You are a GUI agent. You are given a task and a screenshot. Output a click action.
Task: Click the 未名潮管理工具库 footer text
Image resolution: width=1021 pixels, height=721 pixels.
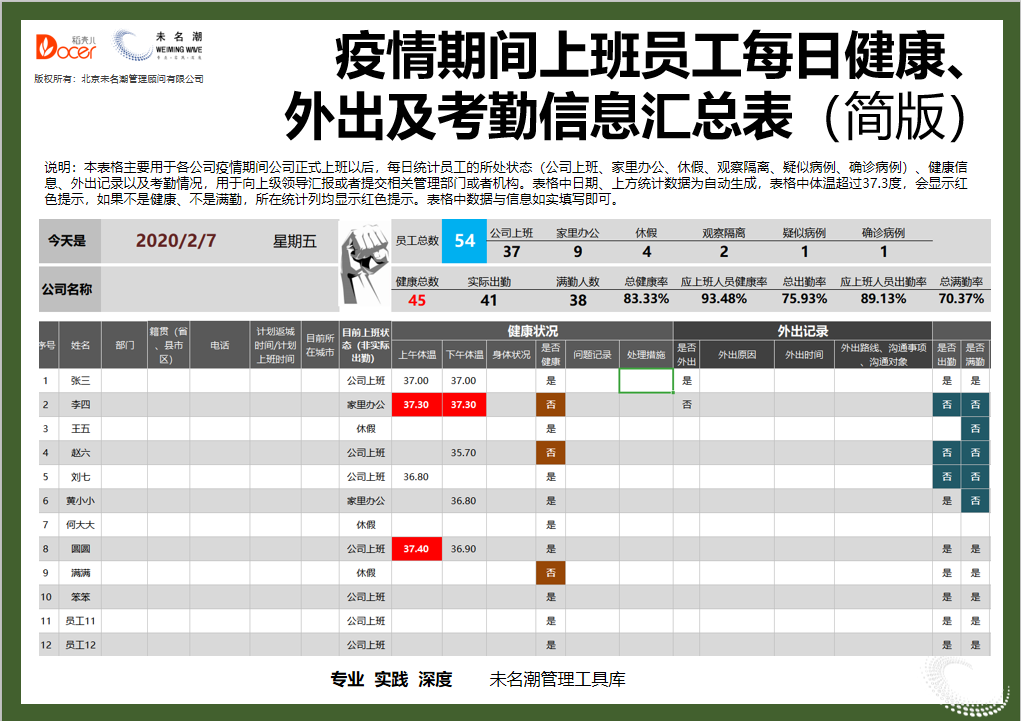pos(559,679)
